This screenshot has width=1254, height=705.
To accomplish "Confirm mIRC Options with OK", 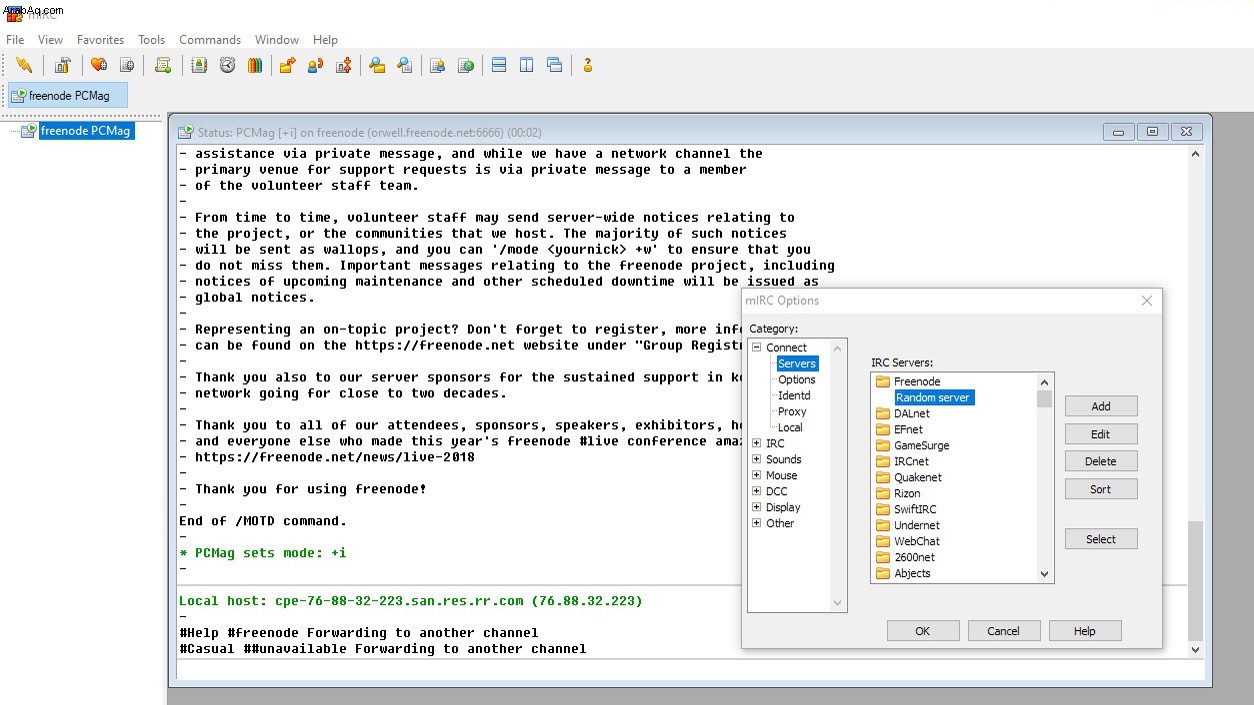I will [923, 631].
